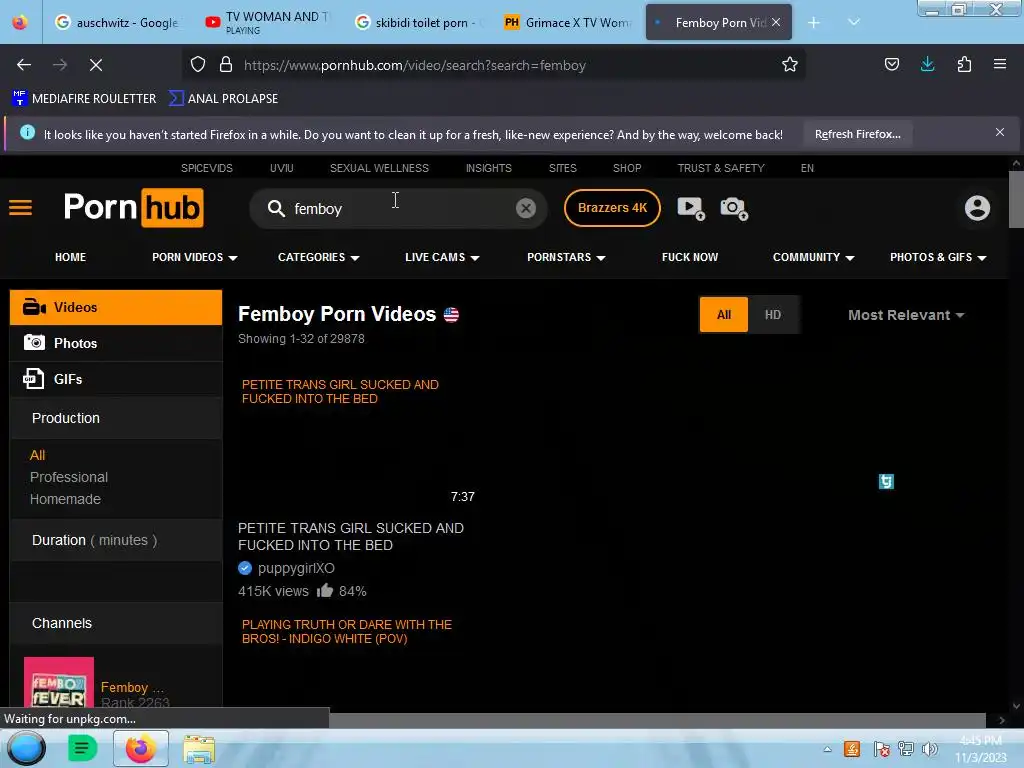Click the Windows Start orb
Screen dimensions: 1024x768
[26, 748]
